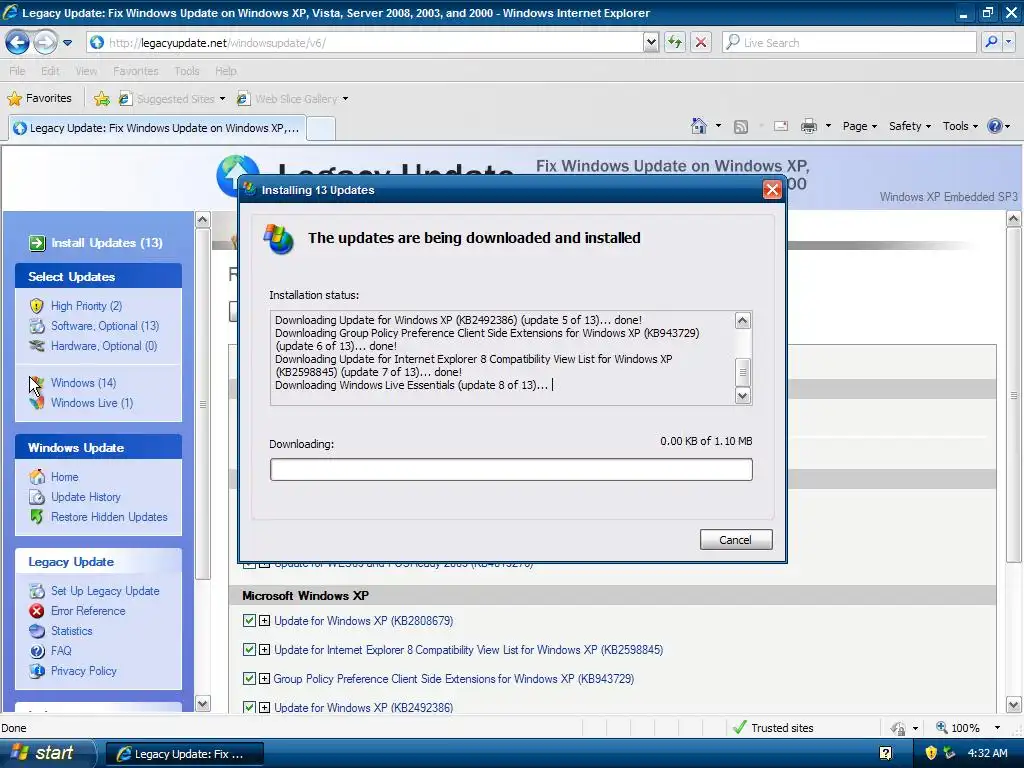
Task: Click the Privacy Policy info icon
Action: pyautogui.click(x=37, y=671)
